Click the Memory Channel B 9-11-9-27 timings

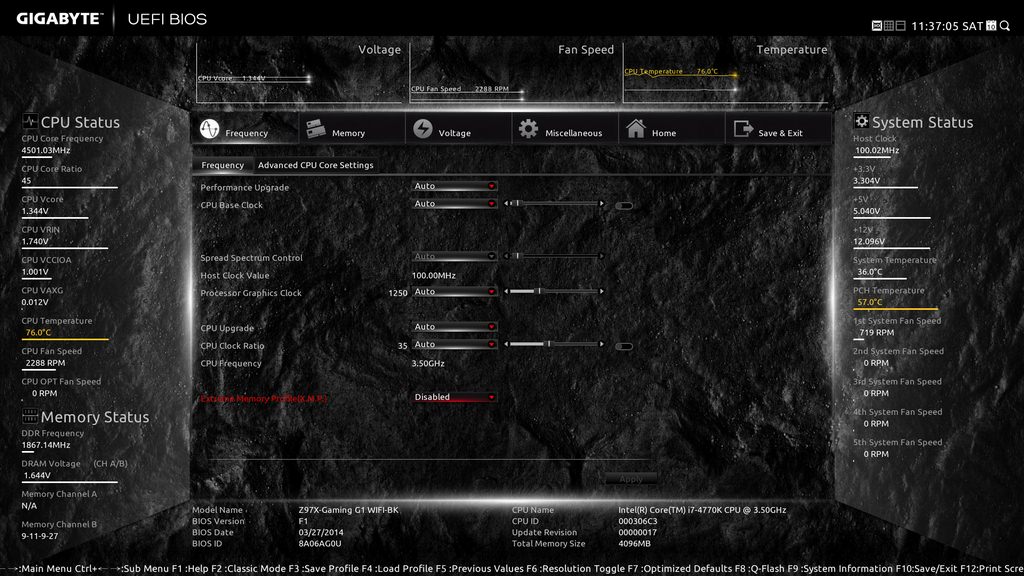[x=40, y=536]
